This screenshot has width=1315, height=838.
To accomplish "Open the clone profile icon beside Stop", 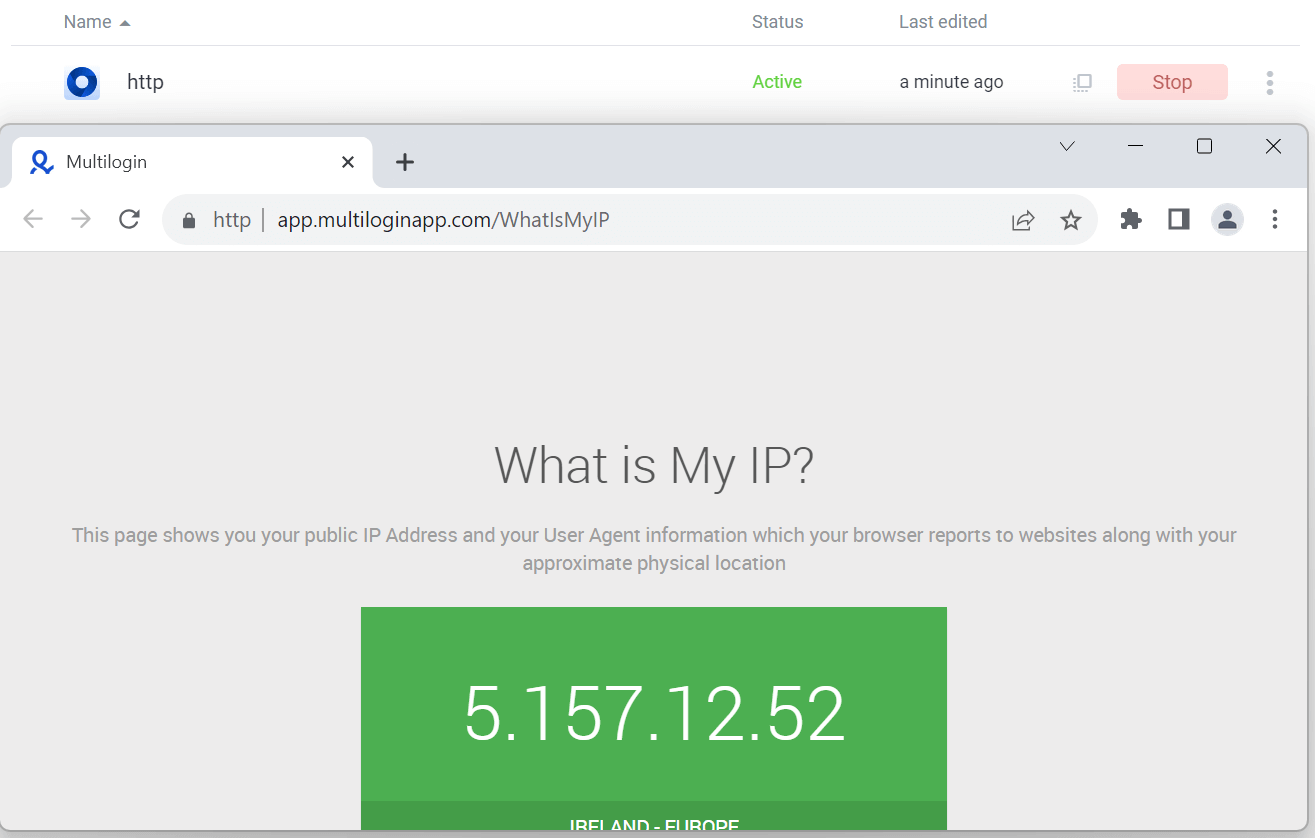I will tap(1082, 83).
